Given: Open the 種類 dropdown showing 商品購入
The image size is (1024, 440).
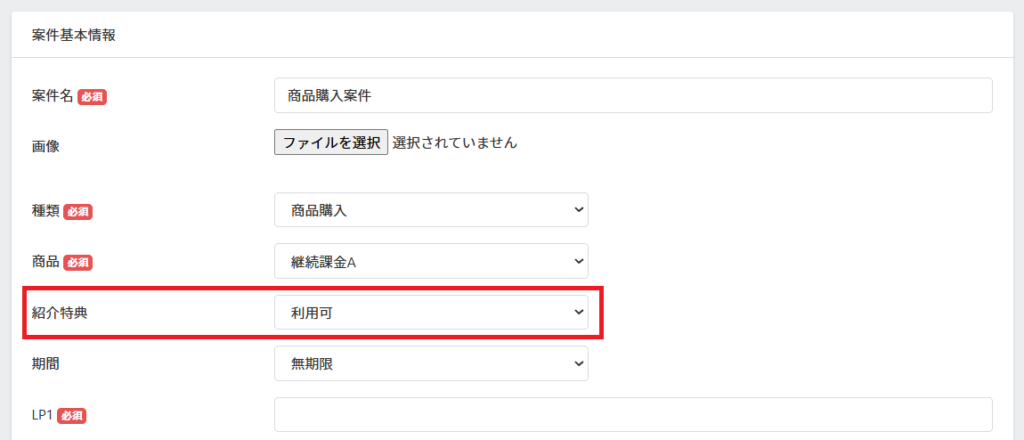Looking at the screenshot, I should [431, 211].
